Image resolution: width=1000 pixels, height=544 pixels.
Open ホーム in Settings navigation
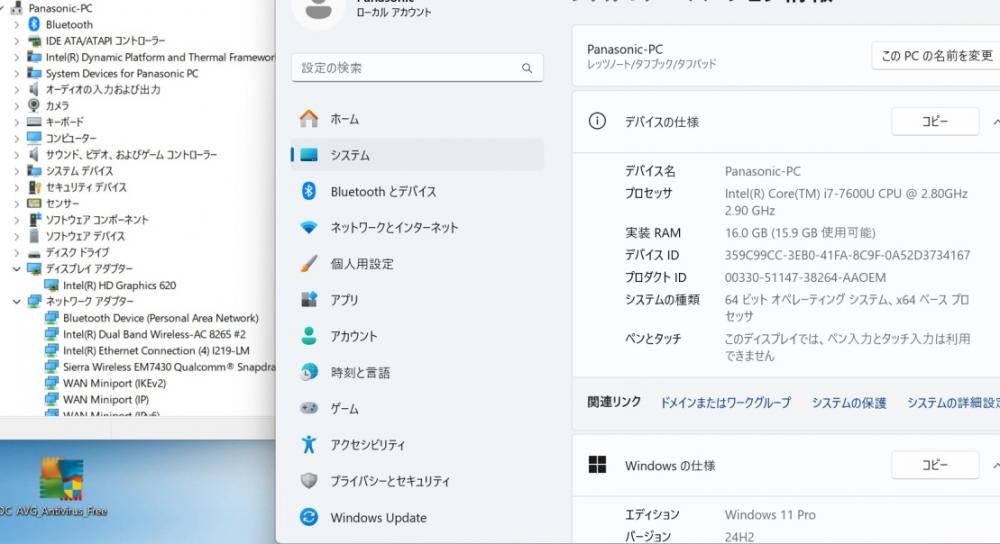tap(417, 119)
